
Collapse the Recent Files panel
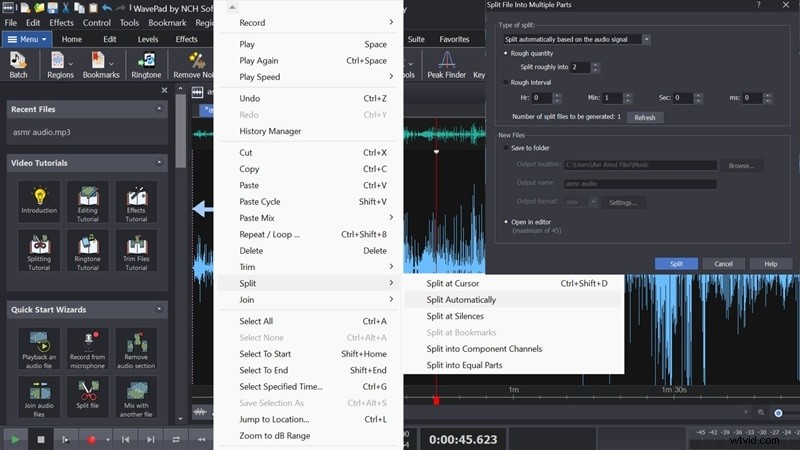(159, 109)
